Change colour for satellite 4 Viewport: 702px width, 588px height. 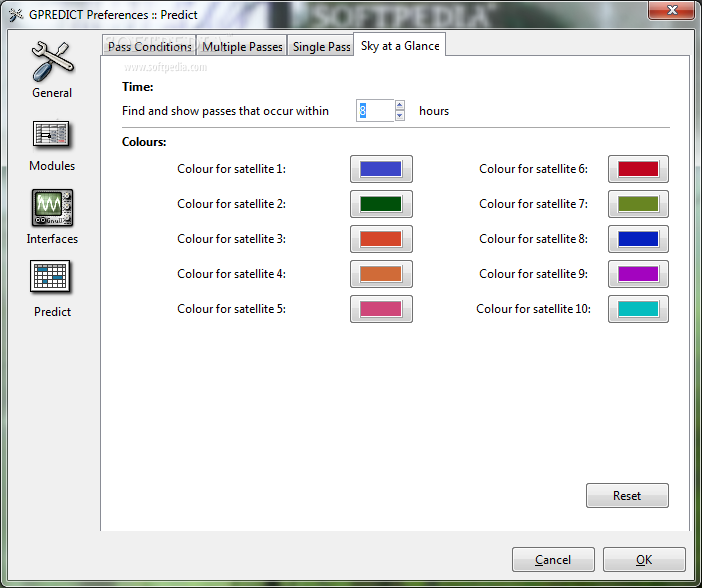pyautogui.click(x=381, y=274)
